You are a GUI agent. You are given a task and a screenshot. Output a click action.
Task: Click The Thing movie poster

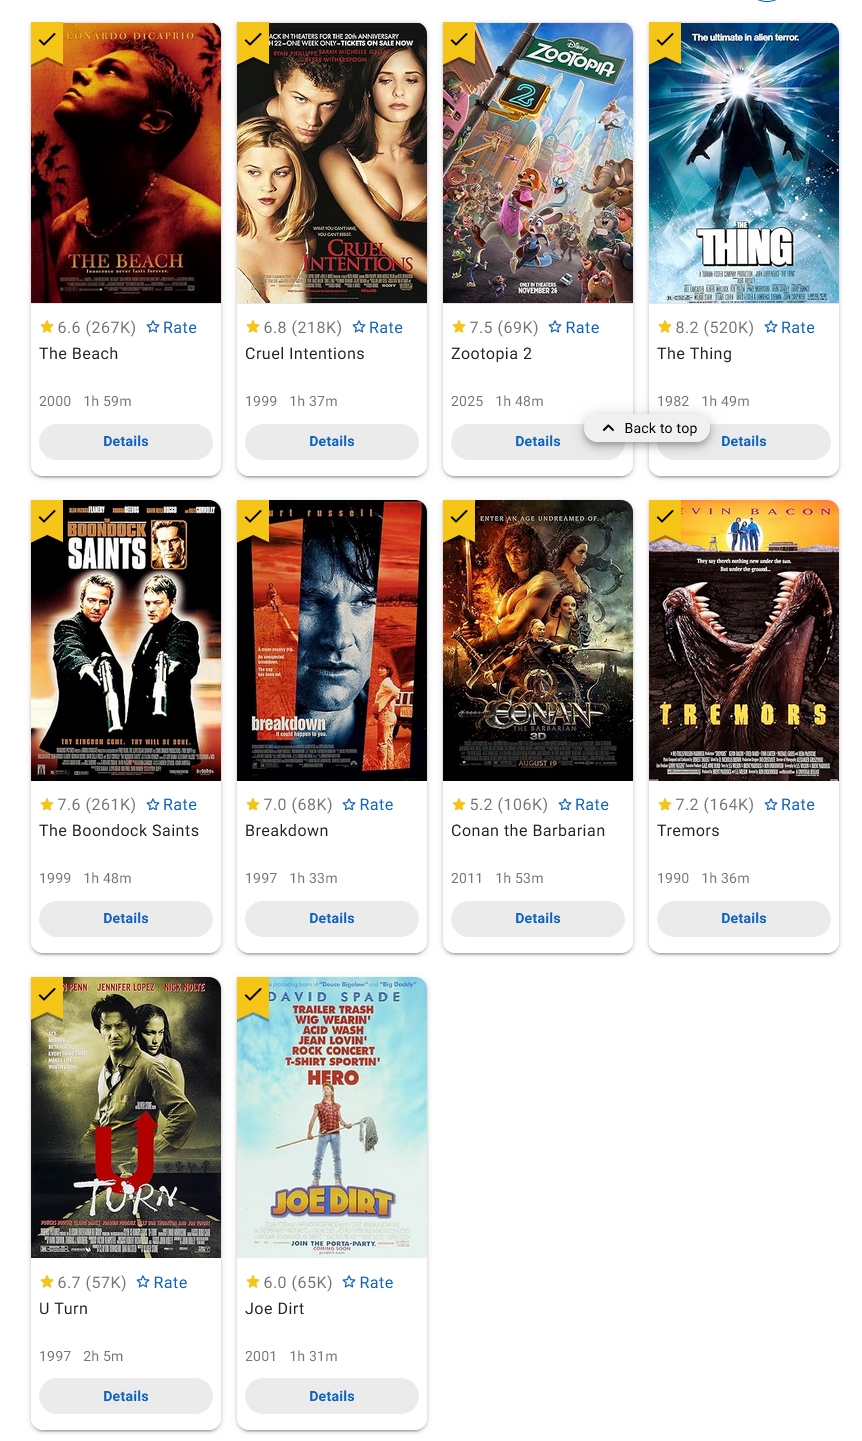(x=744, y=163)
